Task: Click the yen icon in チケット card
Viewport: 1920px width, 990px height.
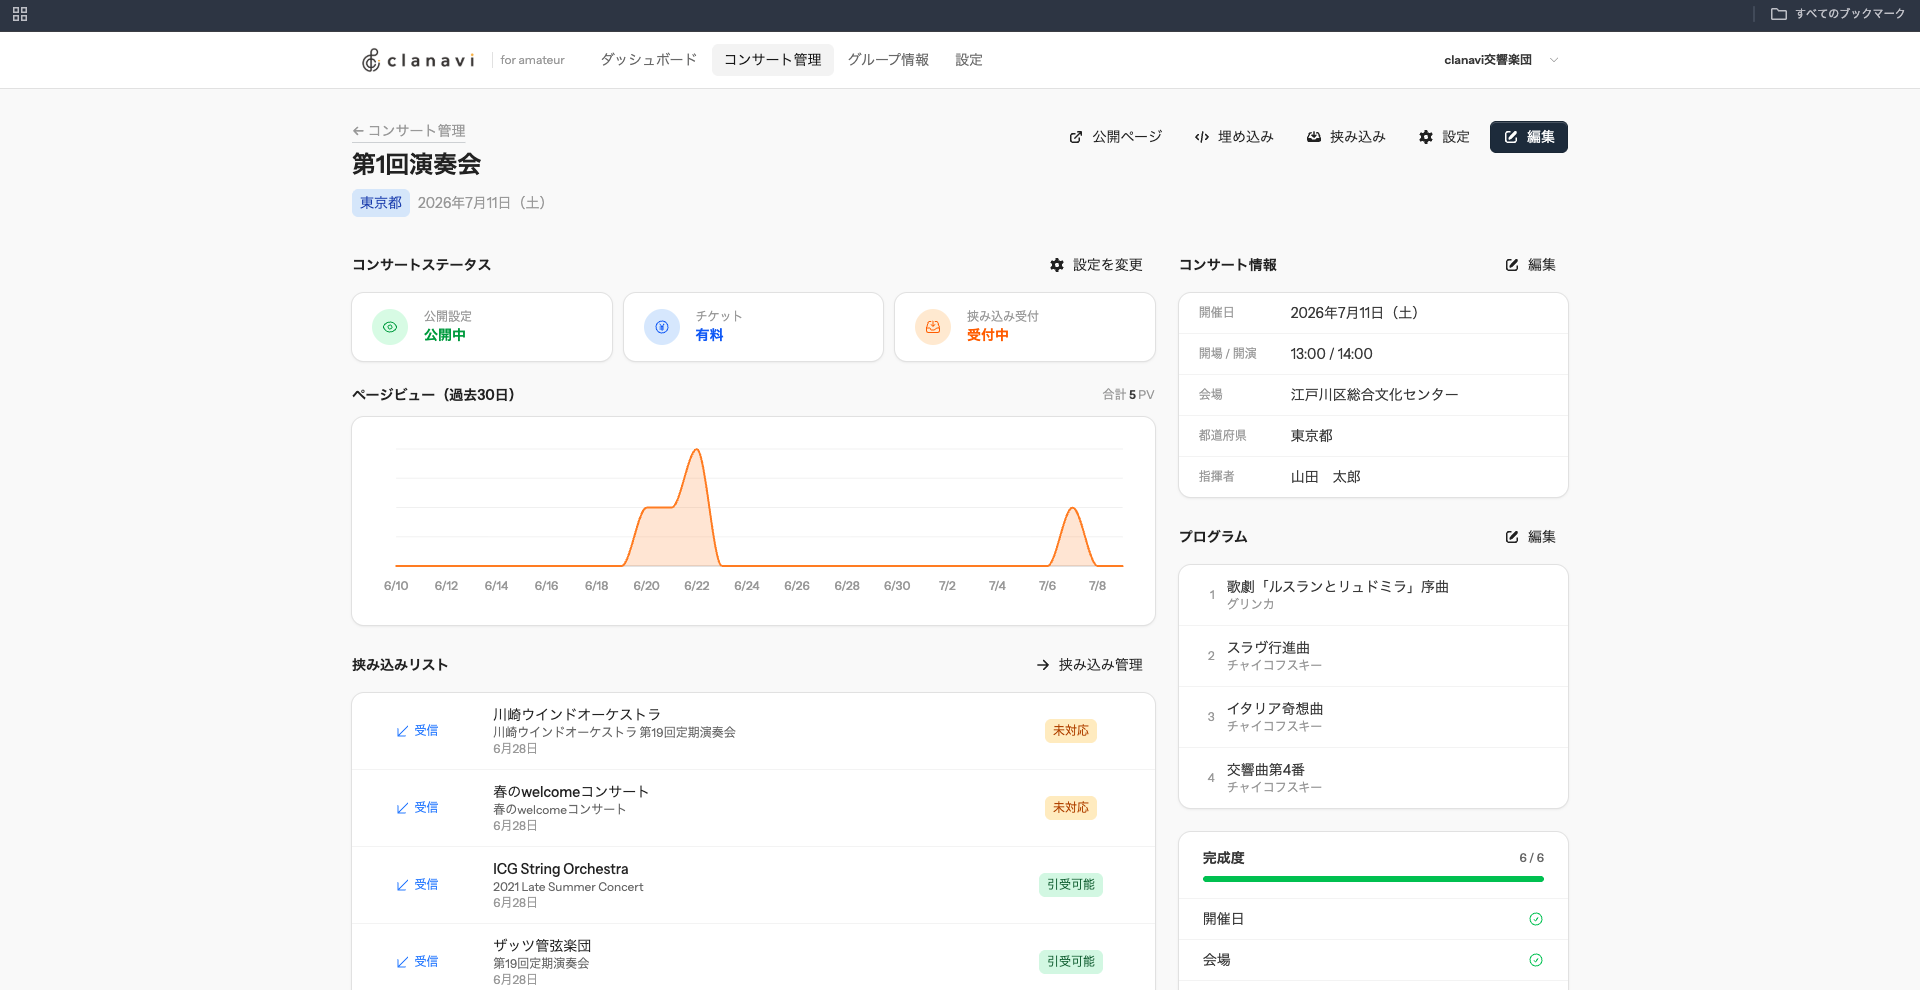Action: pos(662,327)
